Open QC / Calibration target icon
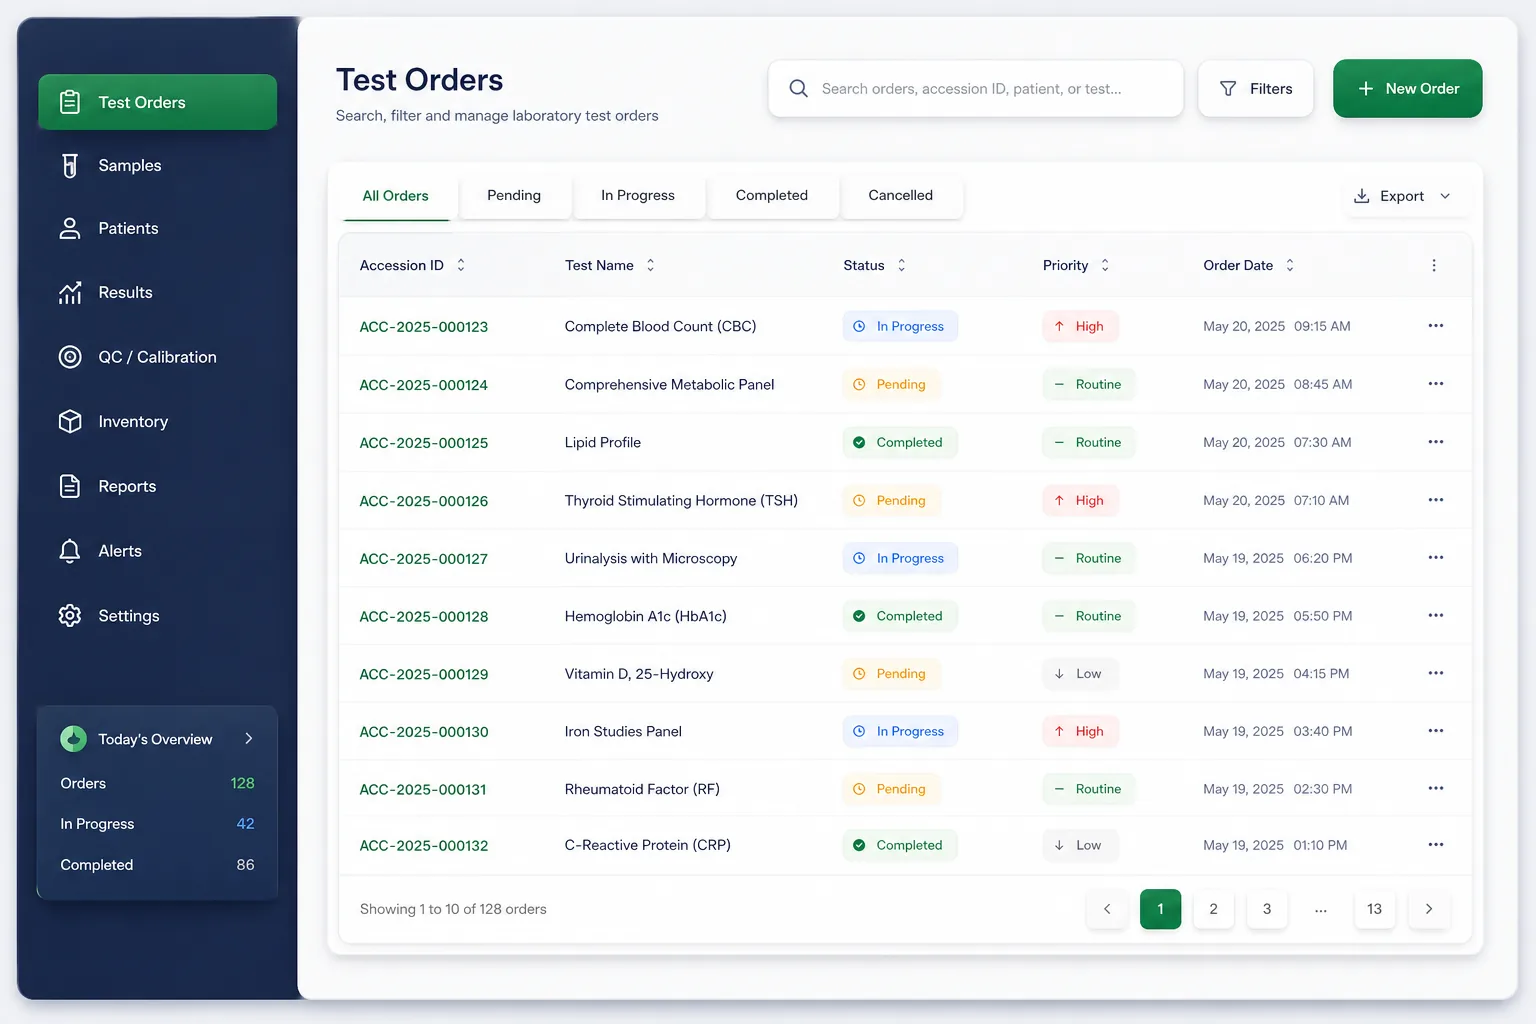1536x1024 pixels. pyautogui.click(x=70, y=357)
